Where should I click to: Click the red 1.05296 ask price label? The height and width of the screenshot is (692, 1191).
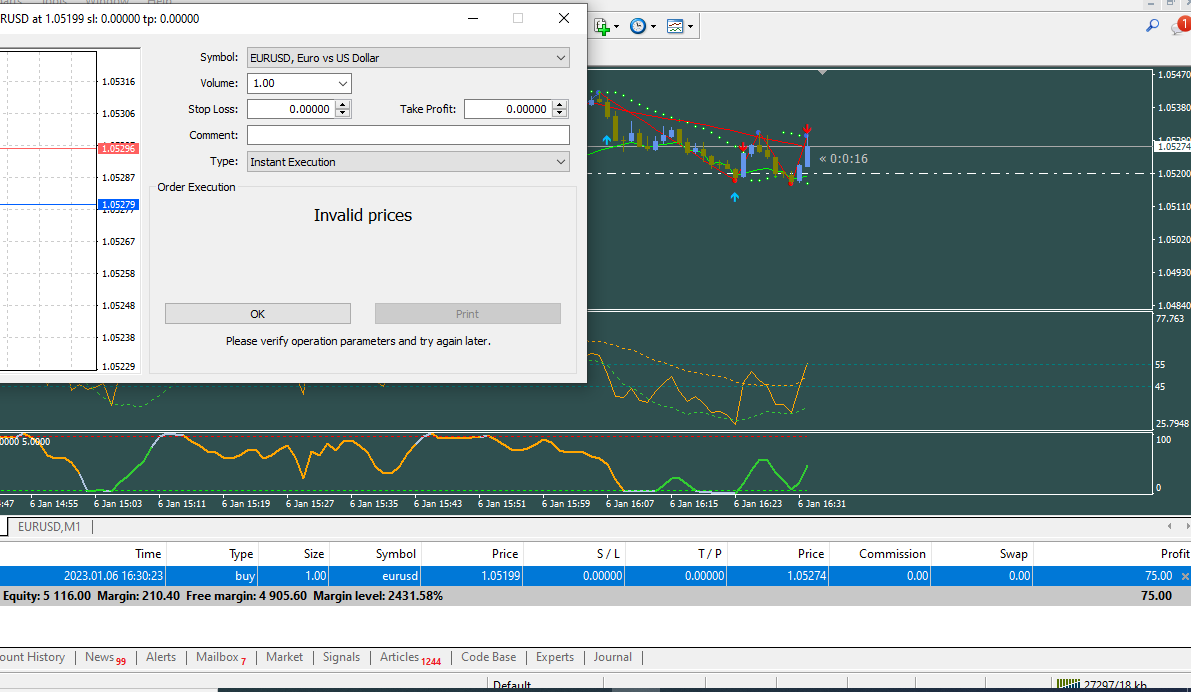click(118, 148)
